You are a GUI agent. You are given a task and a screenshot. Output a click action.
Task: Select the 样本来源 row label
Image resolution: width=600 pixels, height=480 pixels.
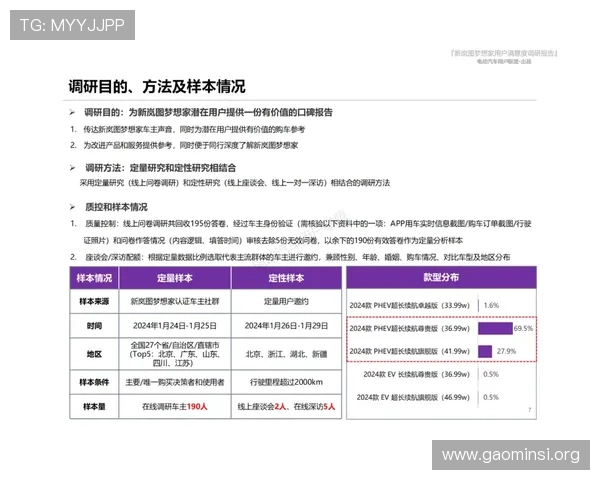(94, 302)
